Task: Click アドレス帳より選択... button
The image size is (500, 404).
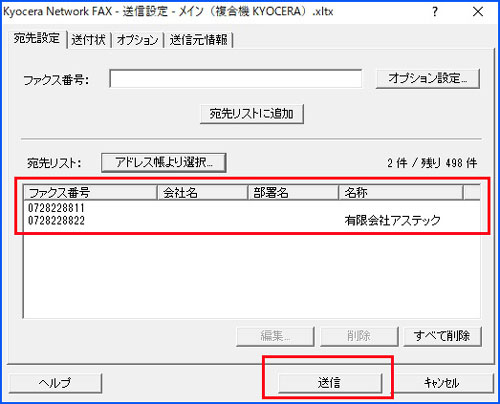Action: click(164, 163)
